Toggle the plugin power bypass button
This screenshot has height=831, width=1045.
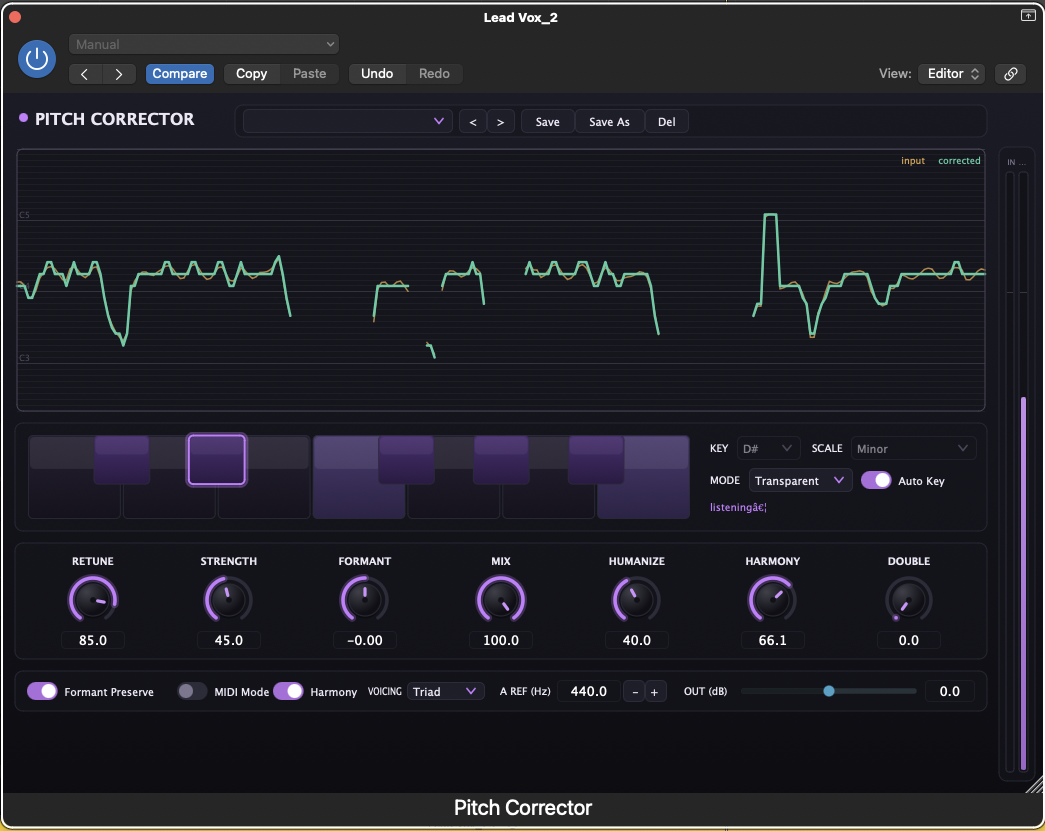click(x=37, y=59)
